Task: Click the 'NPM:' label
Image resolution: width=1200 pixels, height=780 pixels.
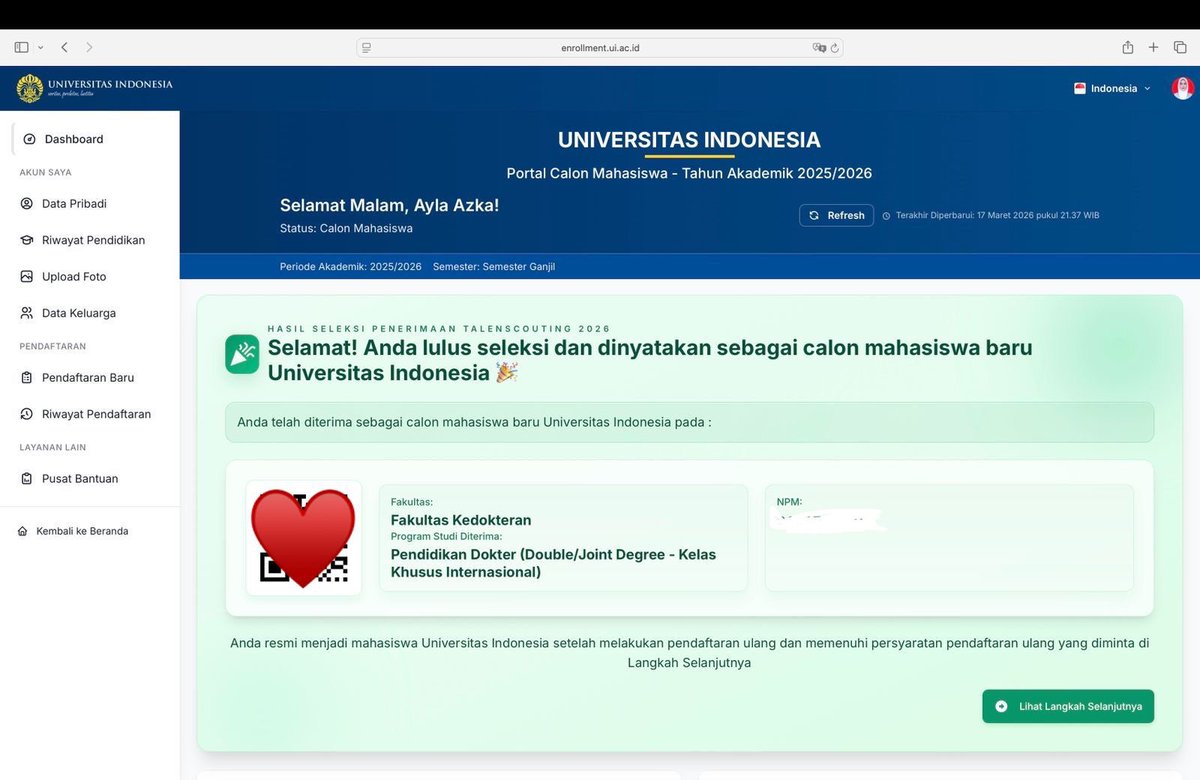Action: point(789,502)
